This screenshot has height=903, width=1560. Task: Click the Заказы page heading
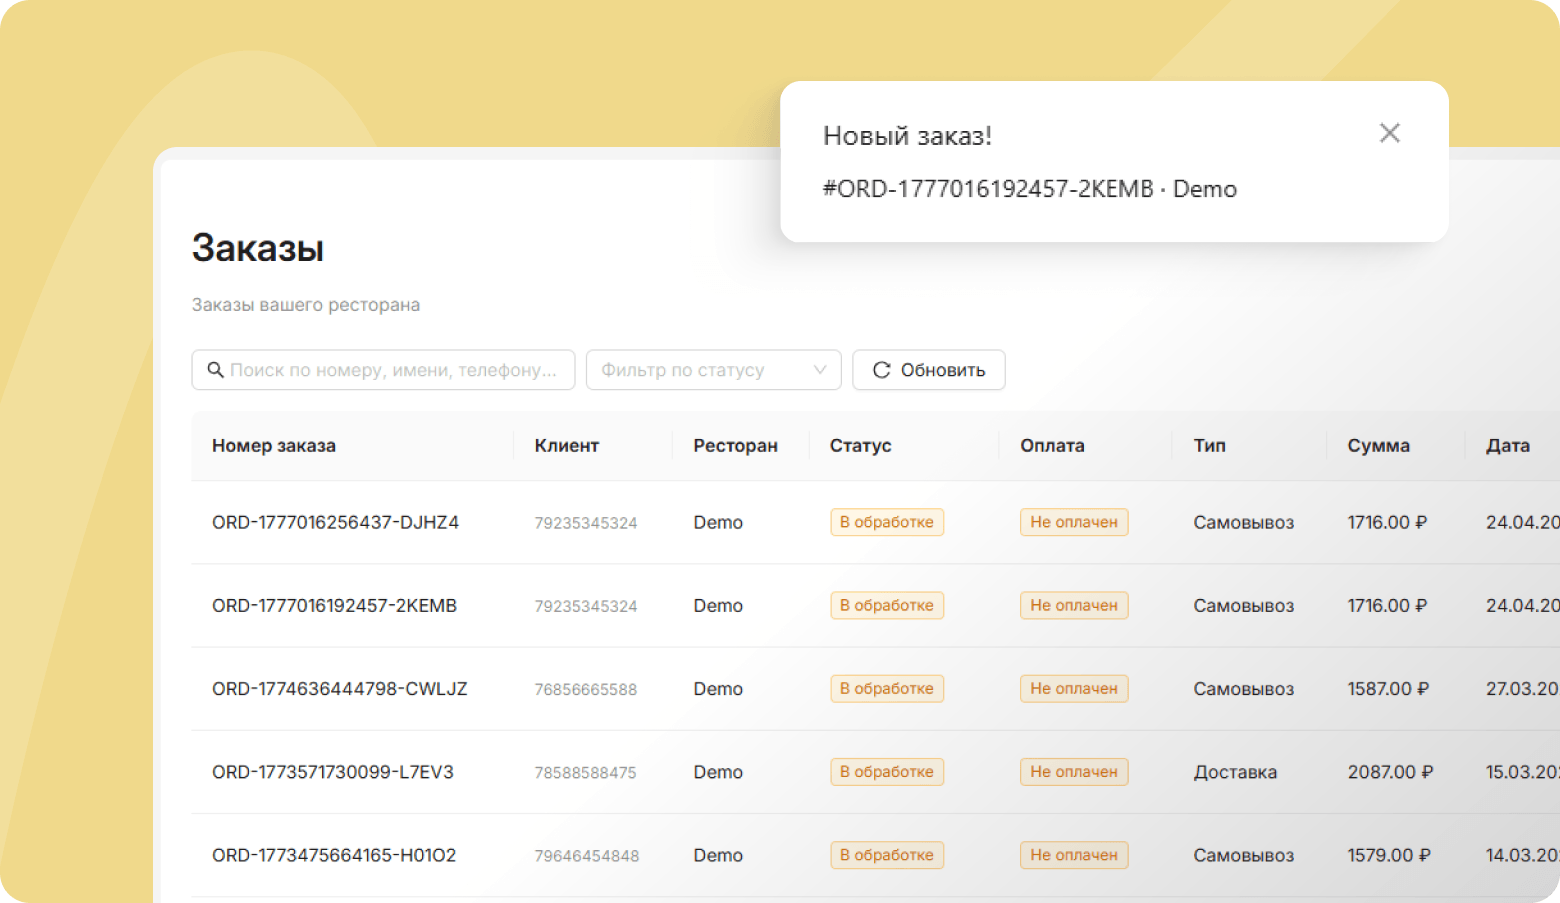point(258,248)
